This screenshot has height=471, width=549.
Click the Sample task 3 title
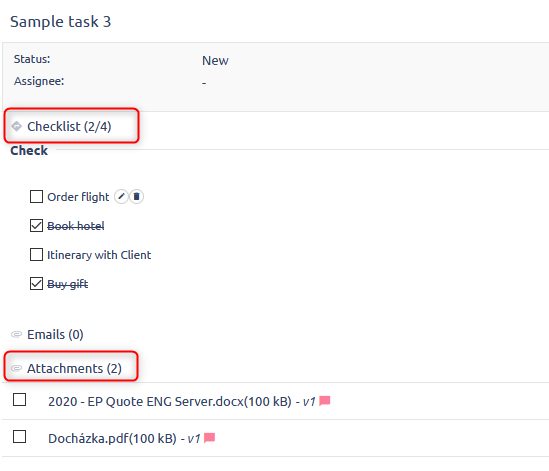pos(61,22)
